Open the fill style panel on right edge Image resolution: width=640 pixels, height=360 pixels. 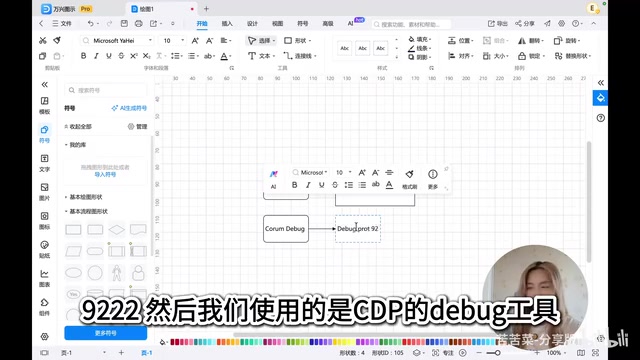click(x=600, y=98)
